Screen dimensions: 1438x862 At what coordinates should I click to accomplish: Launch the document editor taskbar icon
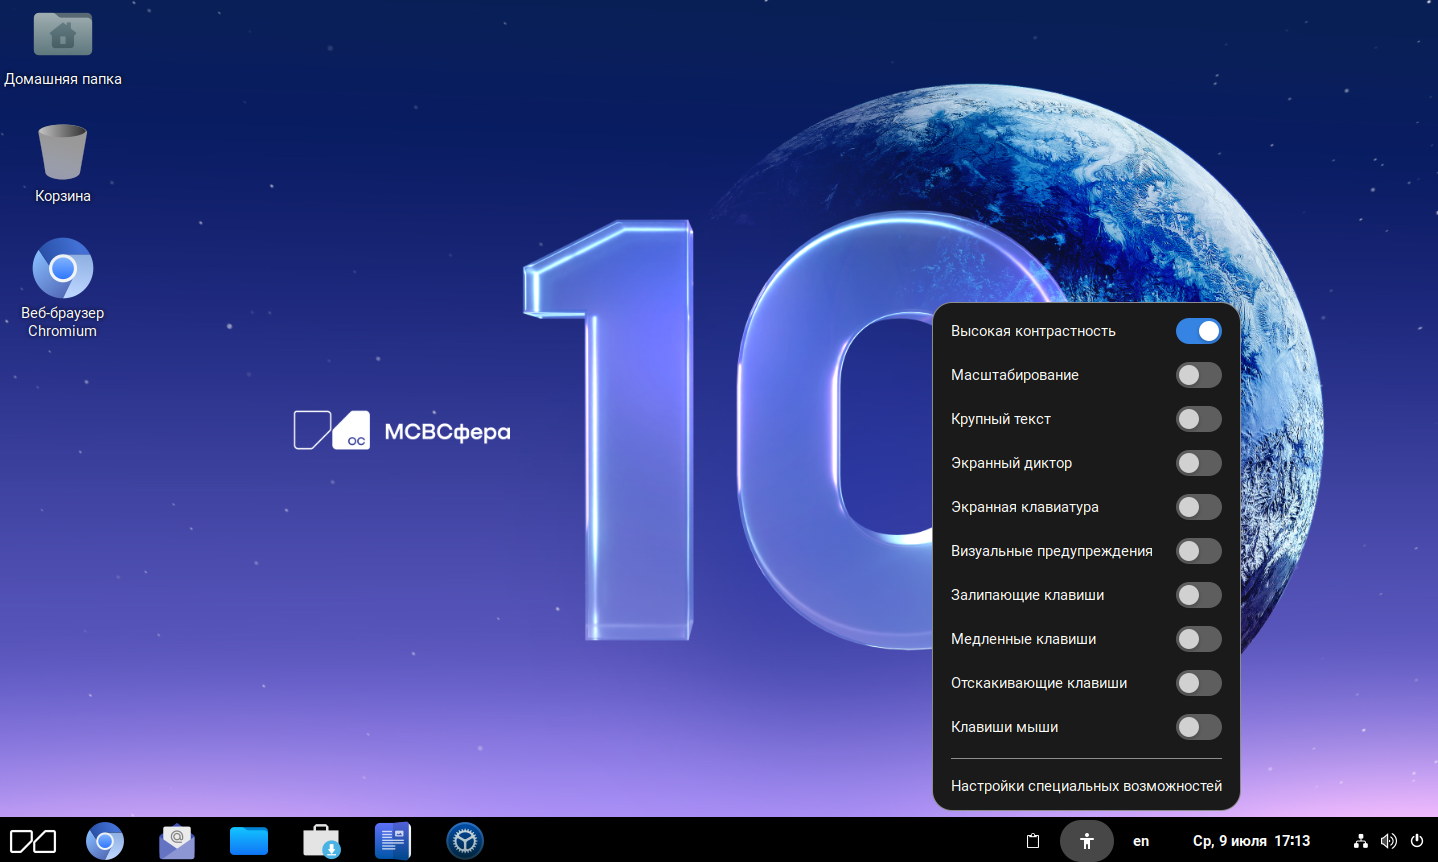point(393,841)
